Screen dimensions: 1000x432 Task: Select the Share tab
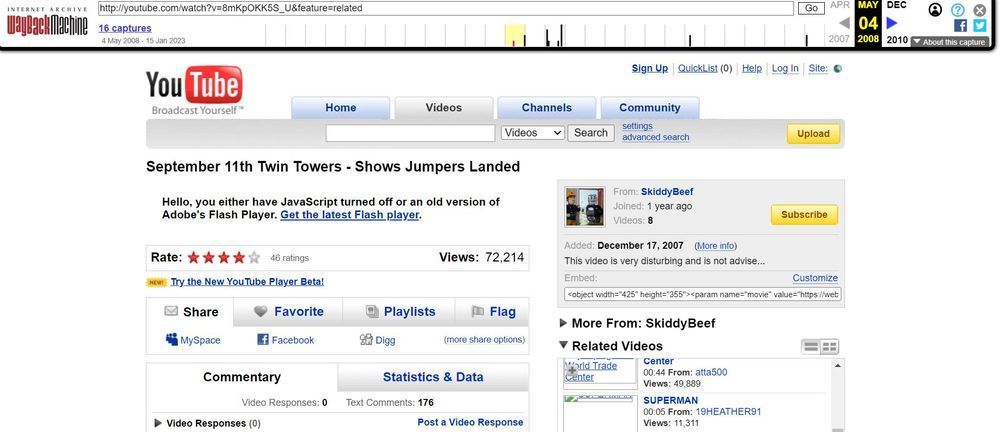click(x=190, y=312)
